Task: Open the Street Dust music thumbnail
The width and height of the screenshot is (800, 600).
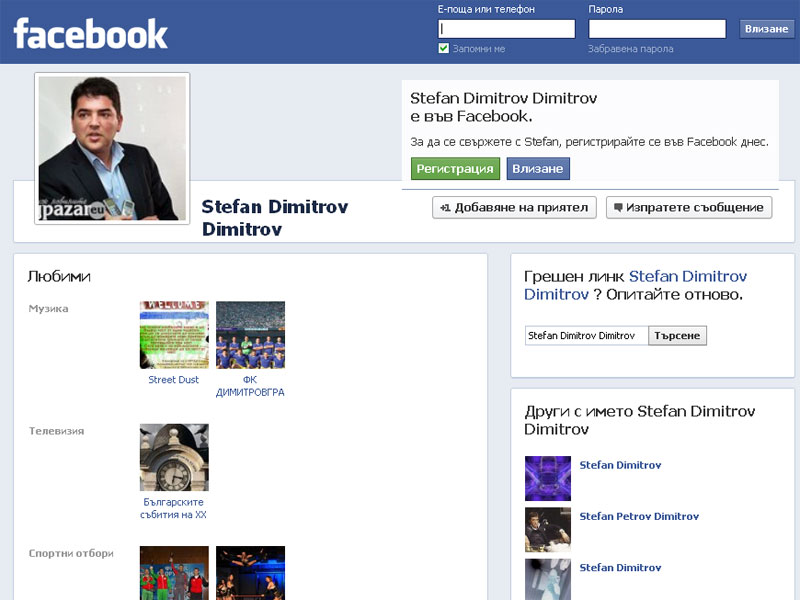Action: coord(174,335)
